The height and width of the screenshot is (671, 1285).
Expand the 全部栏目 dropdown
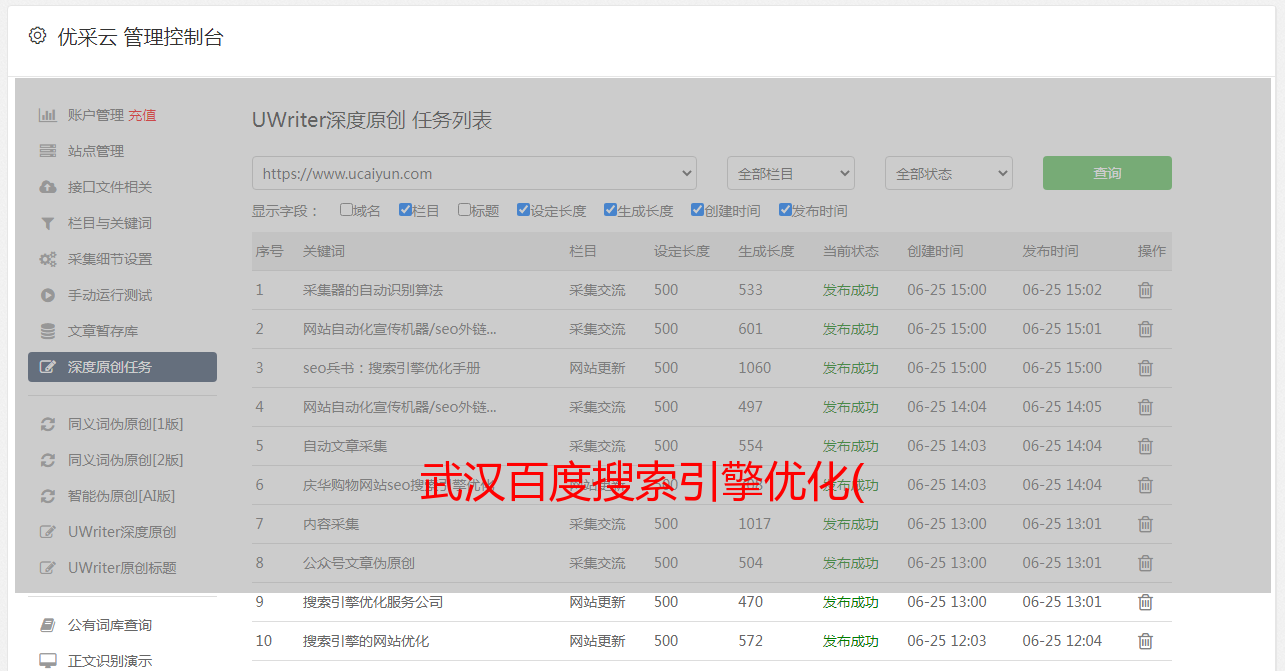point(790,173)
